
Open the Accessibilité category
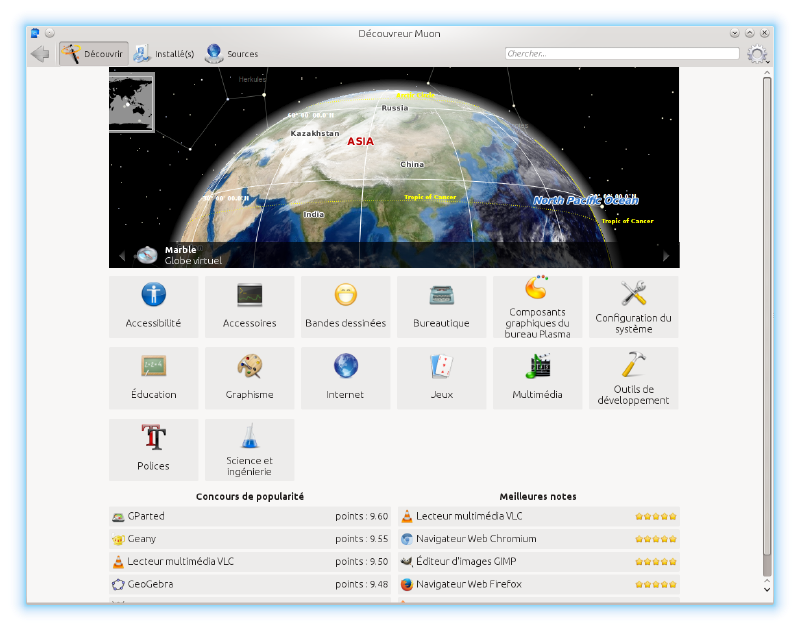154,307
